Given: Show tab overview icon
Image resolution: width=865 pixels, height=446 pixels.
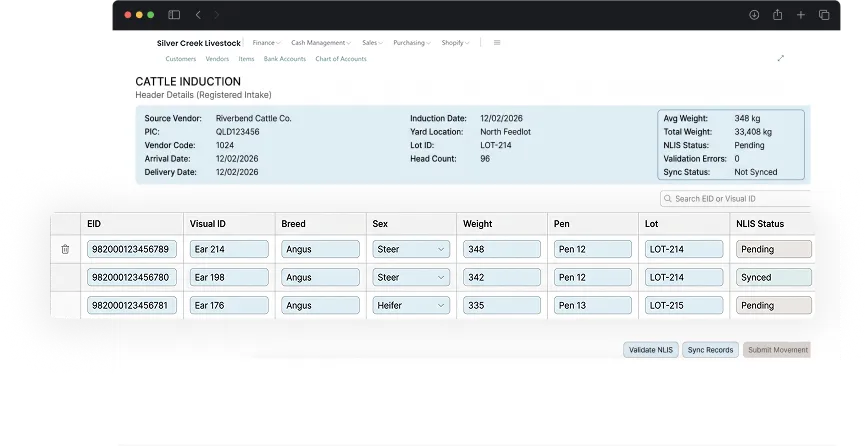Looking at the screenshot, I should click(824, 15).
